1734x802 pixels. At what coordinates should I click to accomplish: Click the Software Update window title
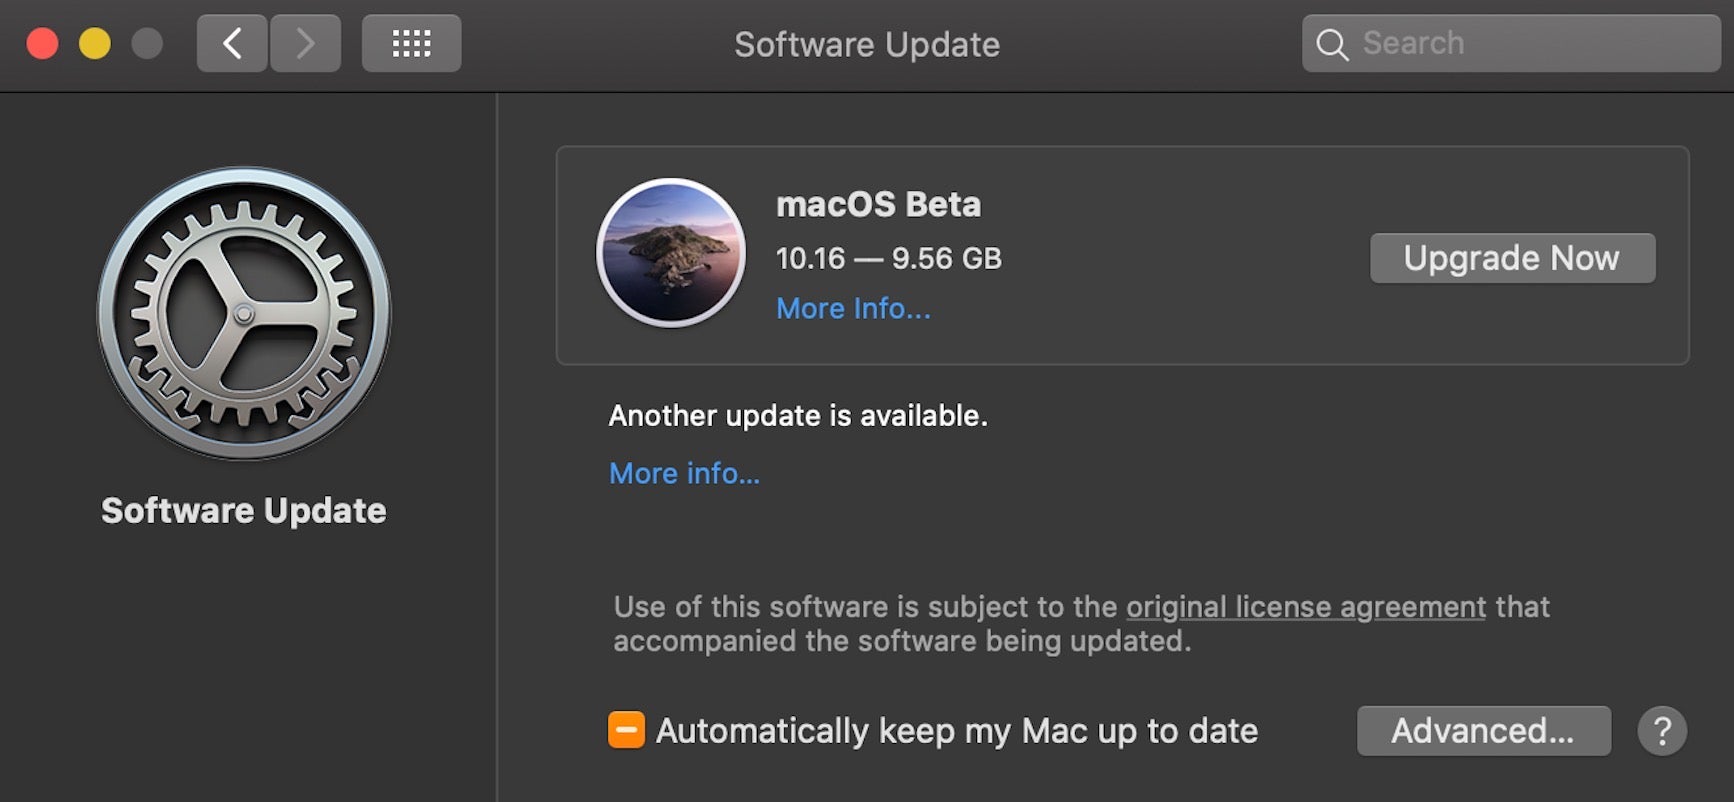[x=866, y=44]
